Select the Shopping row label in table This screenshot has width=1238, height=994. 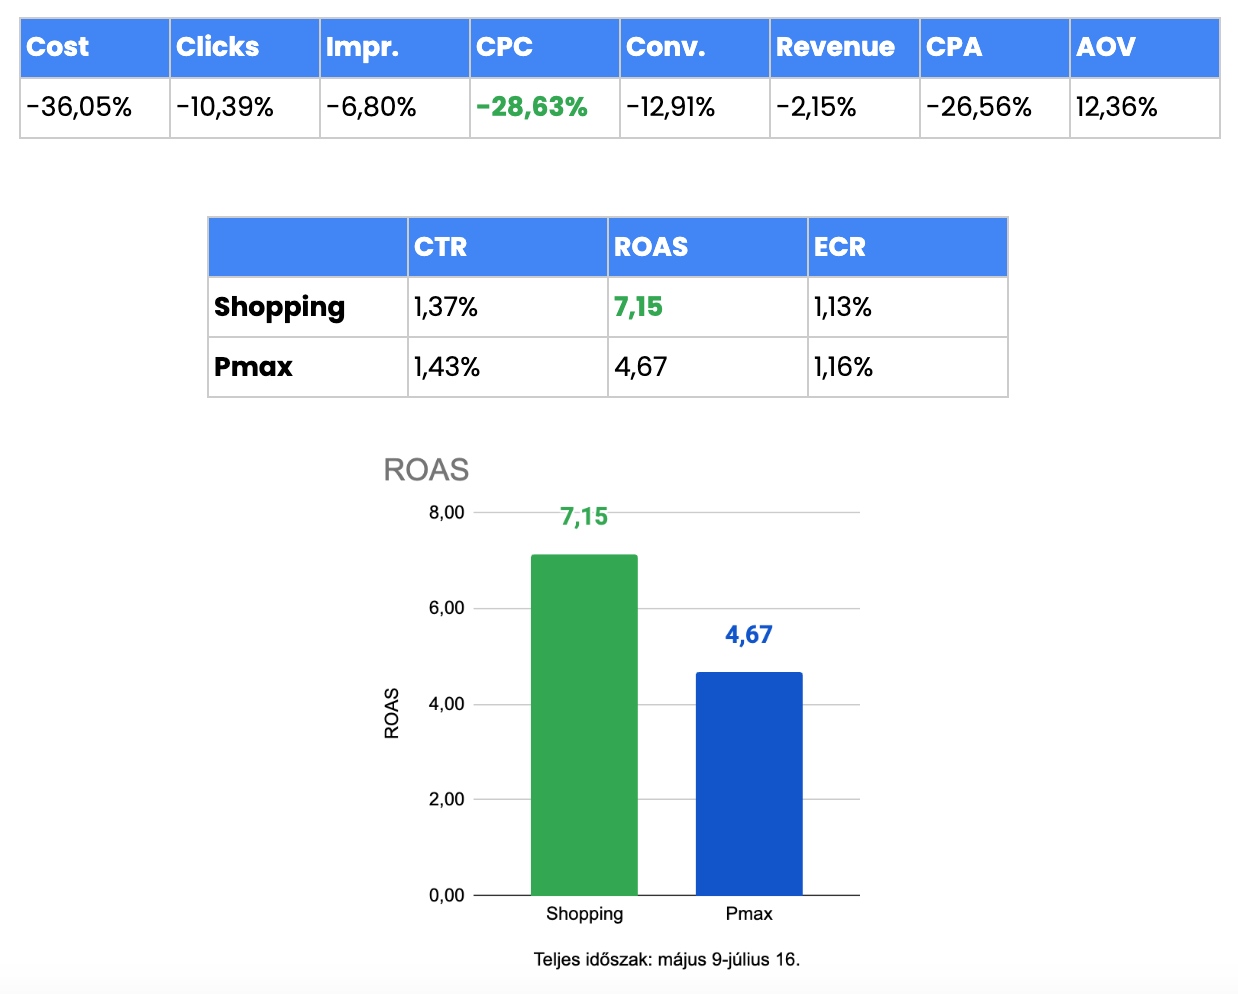tap(280, 307)
